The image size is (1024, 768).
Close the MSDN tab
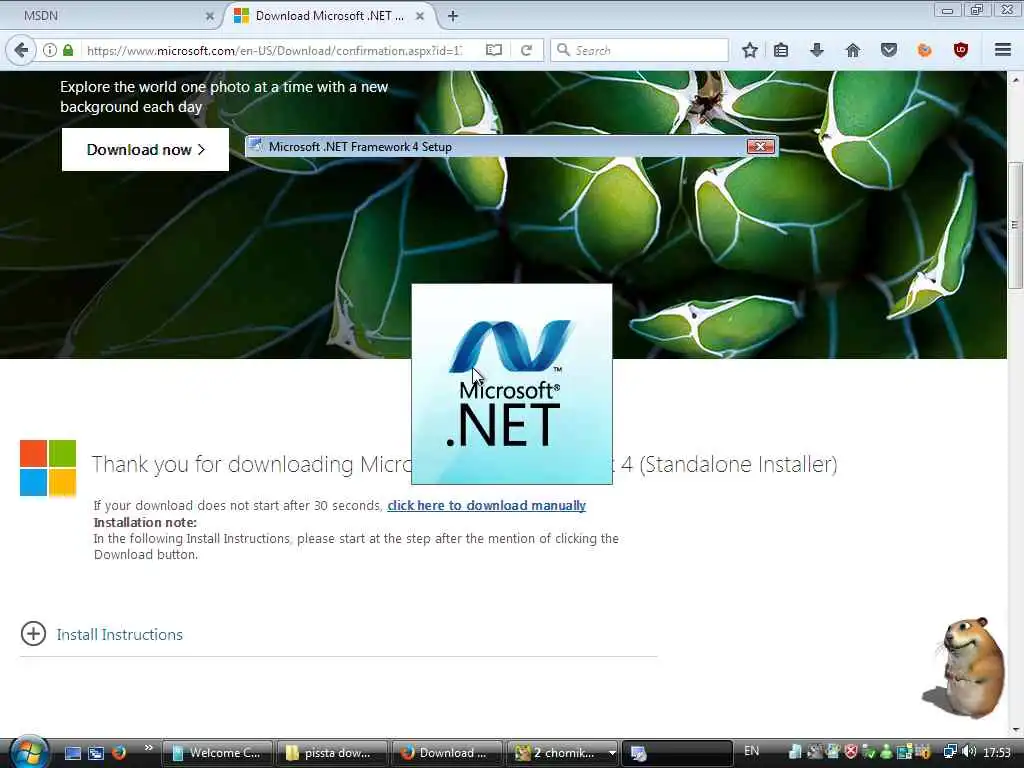point(210,16)
